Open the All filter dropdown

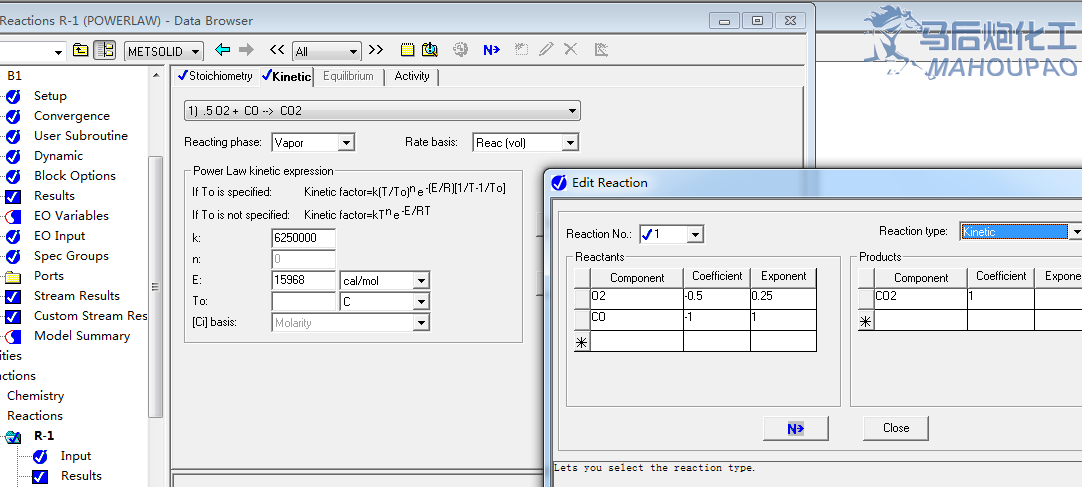353,51
